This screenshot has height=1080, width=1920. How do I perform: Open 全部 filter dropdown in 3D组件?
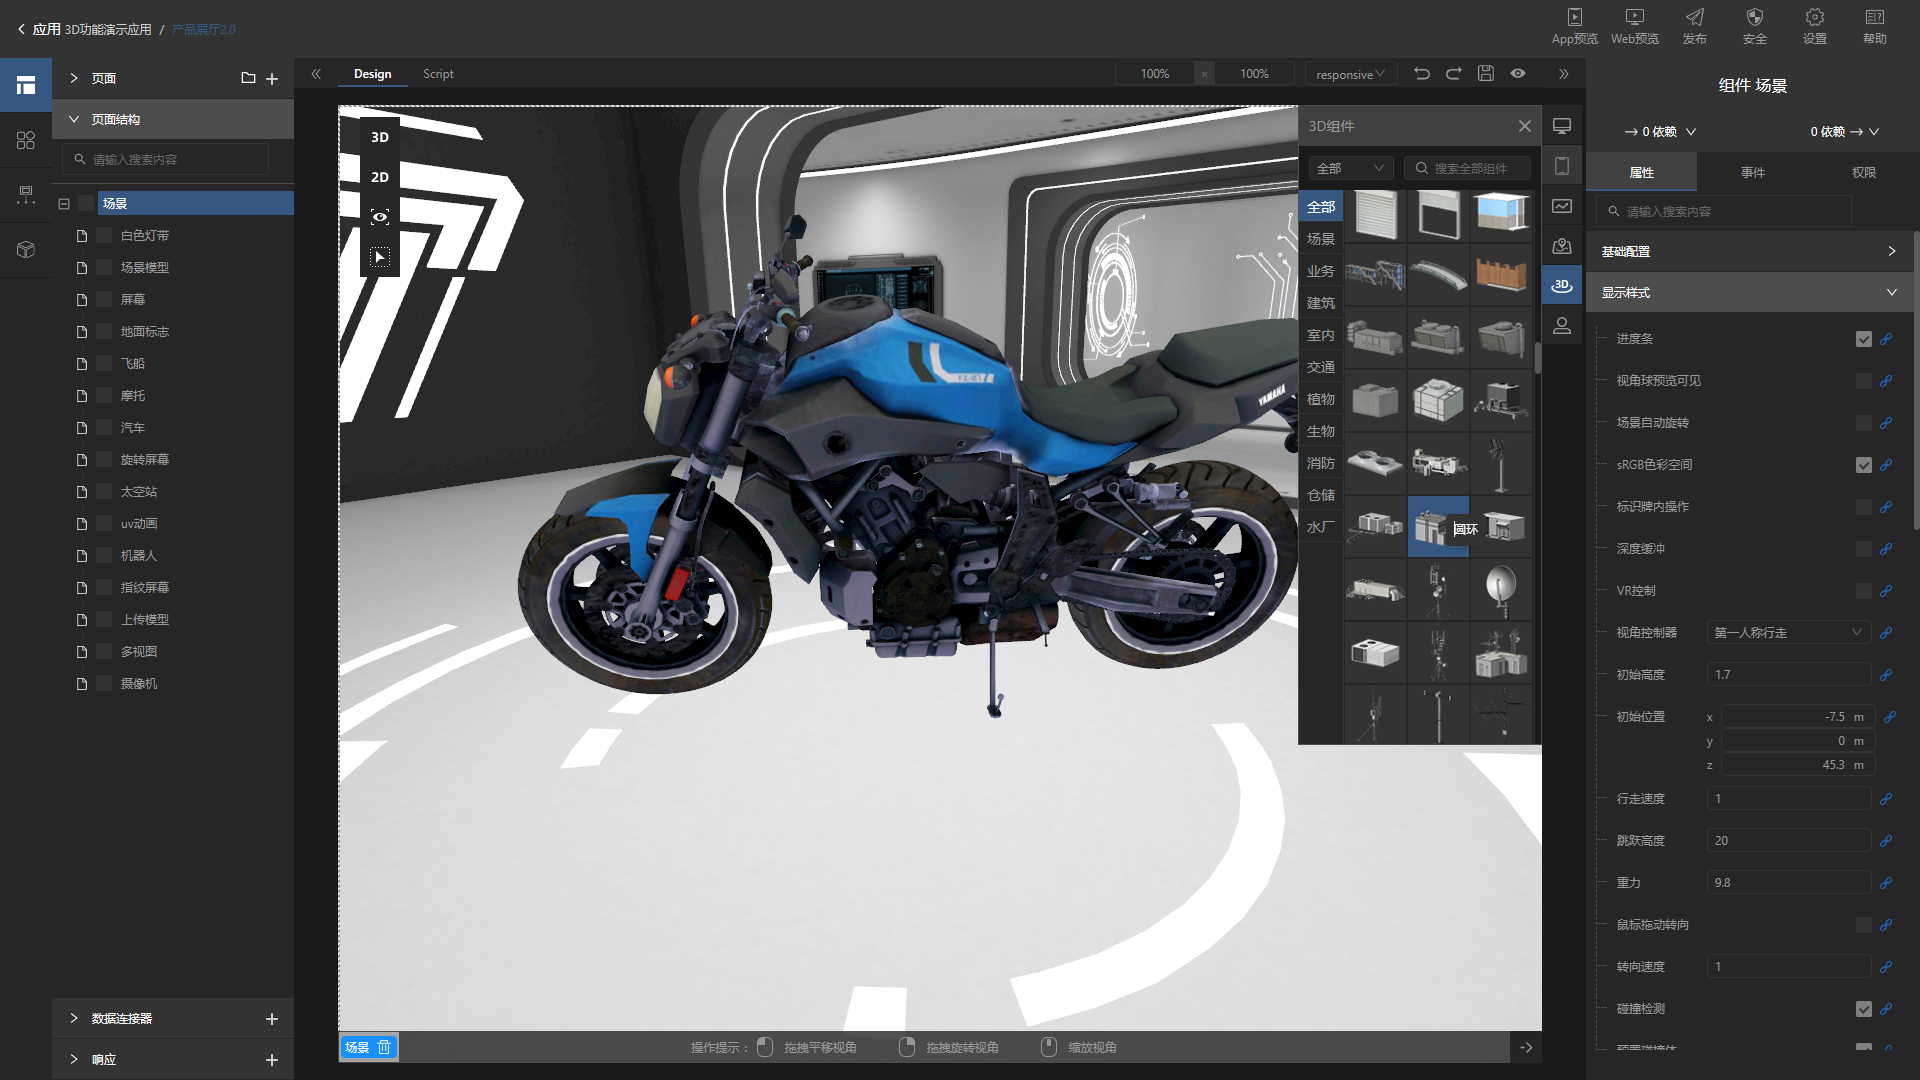pos(1350,168)
